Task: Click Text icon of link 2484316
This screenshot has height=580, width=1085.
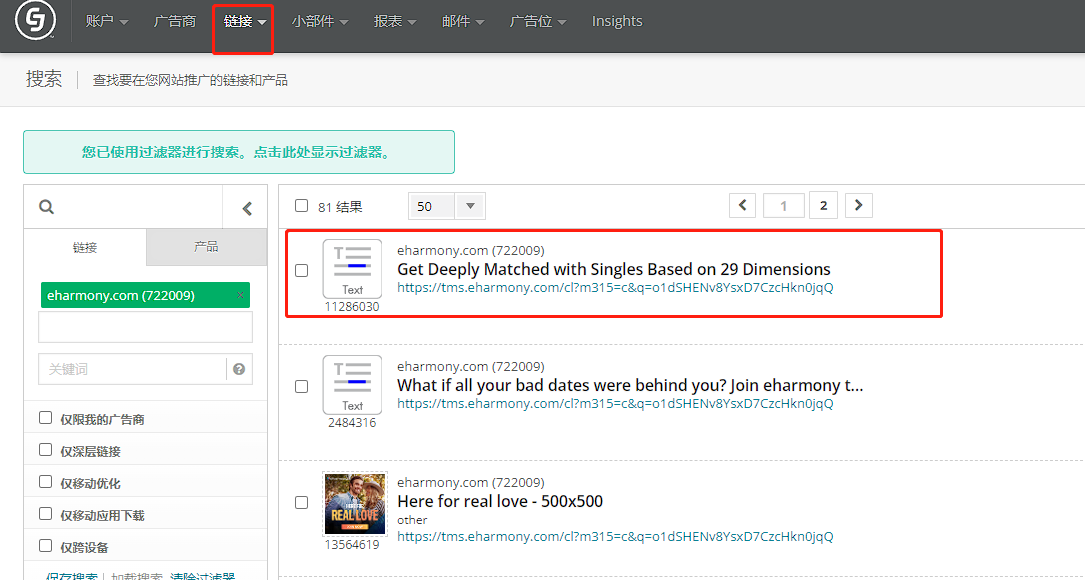Action: (352, 385)
